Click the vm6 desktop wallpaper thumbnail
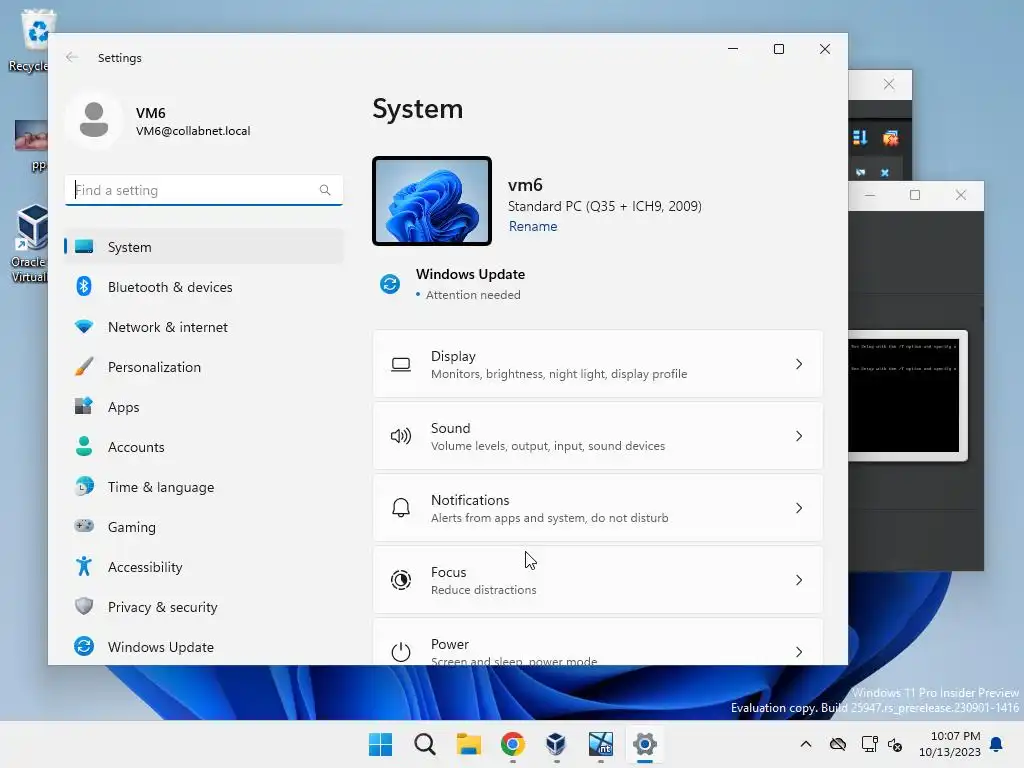The width and height of the screenshot is (1024, 768). pos(432,201)
